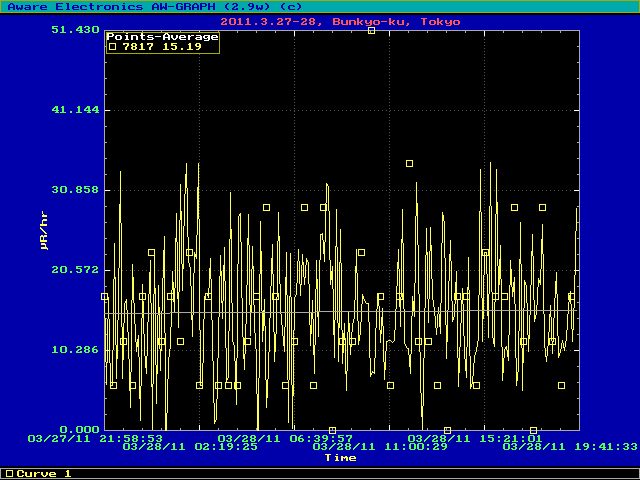Click the 20.572 y-axis label

coord(75,270)
